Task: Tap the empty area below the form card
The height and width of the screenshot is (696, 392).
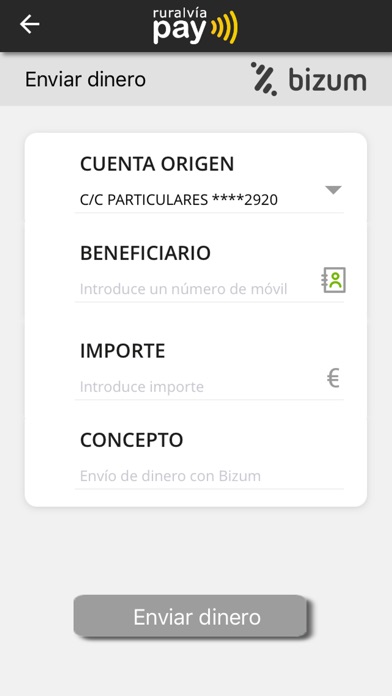Action: click(196, 550)
